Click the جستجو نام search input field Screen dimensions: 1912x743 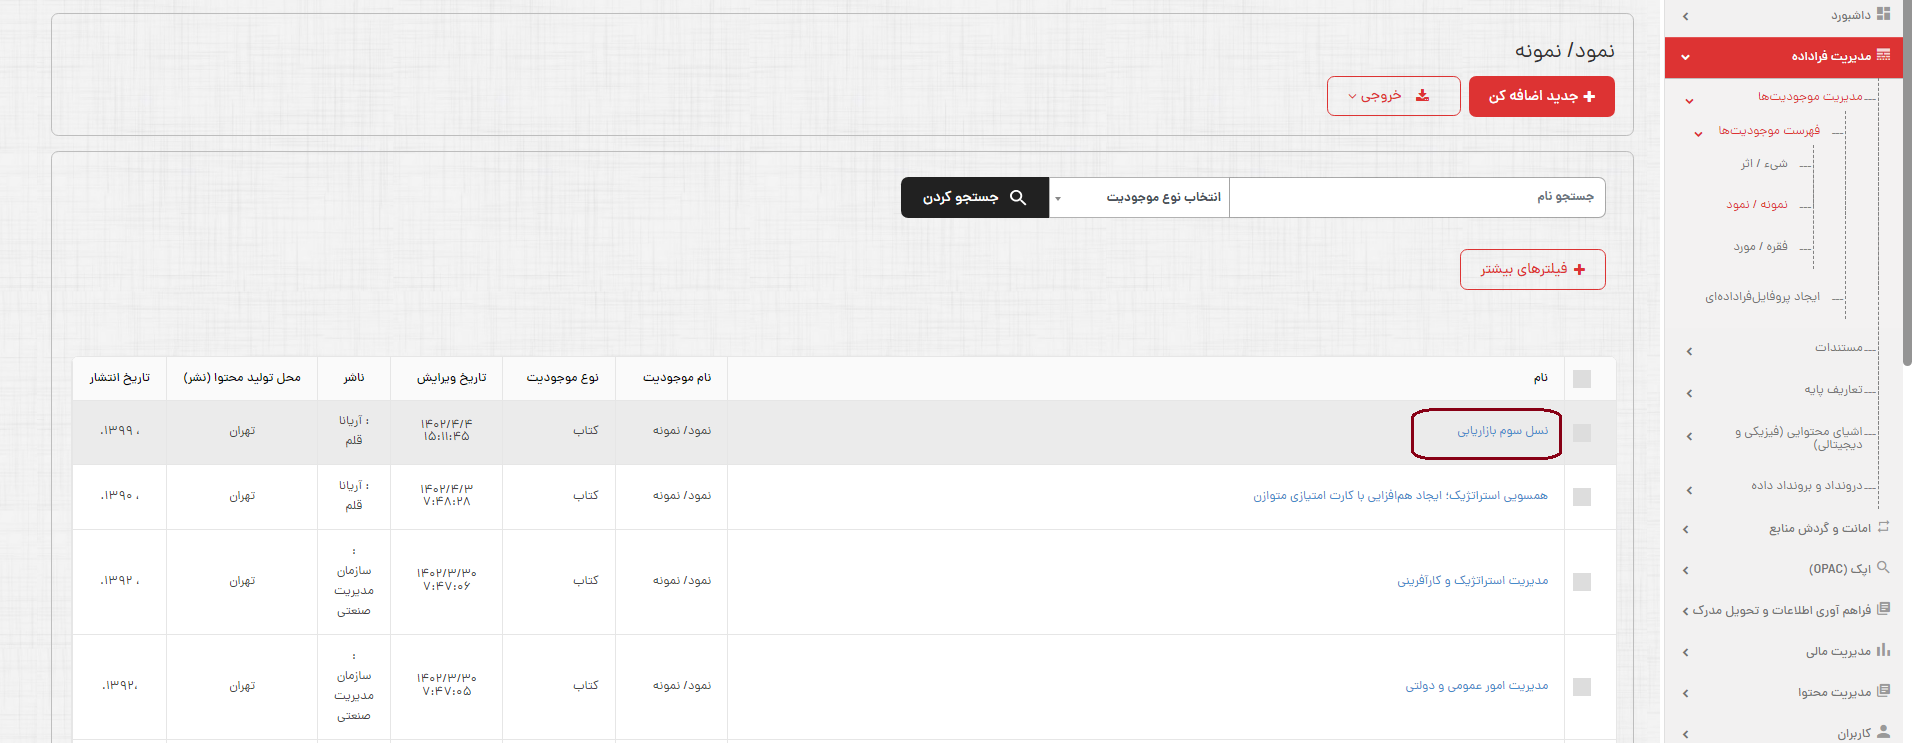click(x=1416, y=198)
